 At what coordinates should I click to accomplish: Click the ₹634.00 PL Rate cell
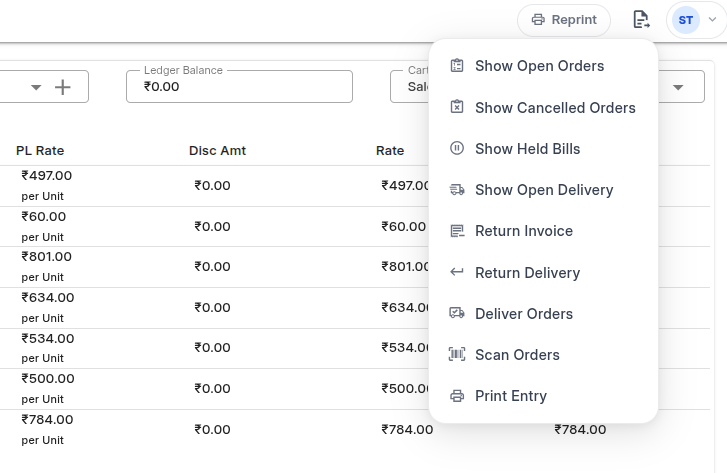click(x=48, y=298)
